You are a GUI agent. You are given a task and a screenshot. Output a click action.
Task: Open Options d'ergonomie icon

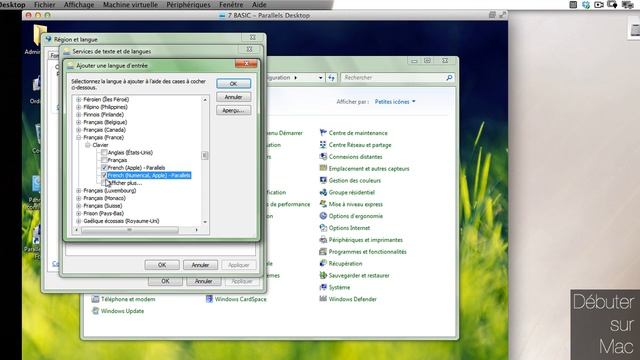[x=323, y=216]
